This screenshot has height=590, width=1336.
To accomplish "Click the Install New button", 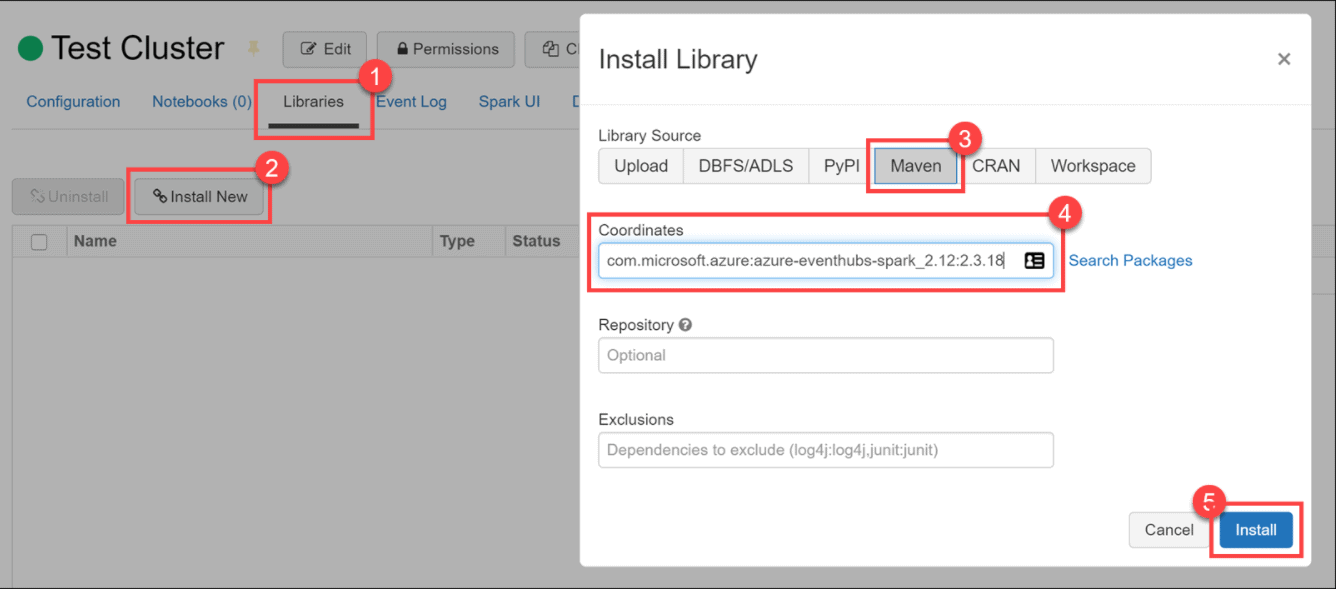I will coord(200,197).
